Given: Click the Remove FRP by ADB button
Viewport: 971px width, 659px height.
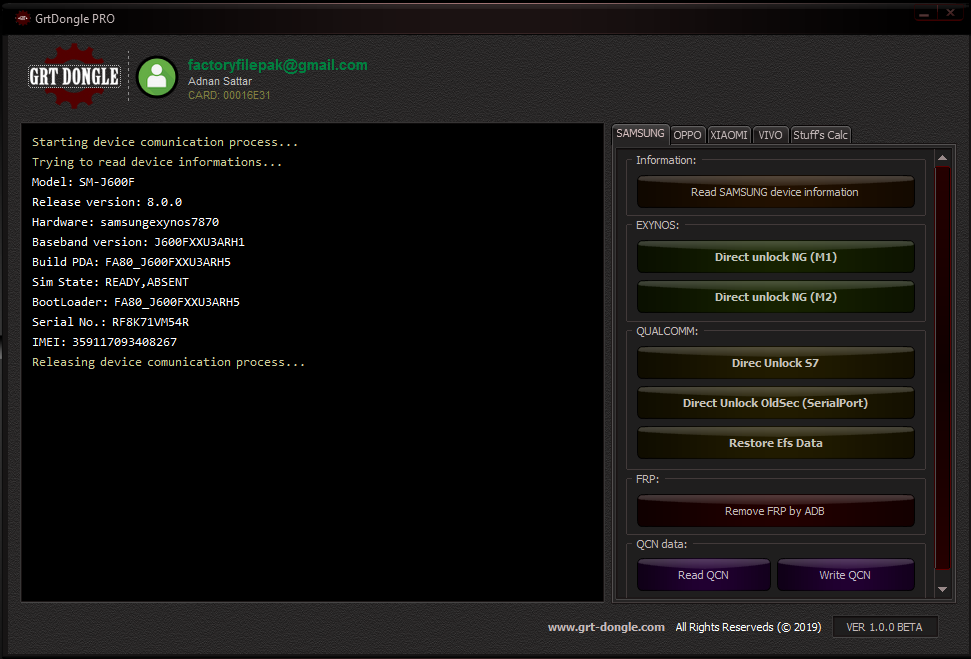Looking at the screenshot, I should tap(775, 511).
